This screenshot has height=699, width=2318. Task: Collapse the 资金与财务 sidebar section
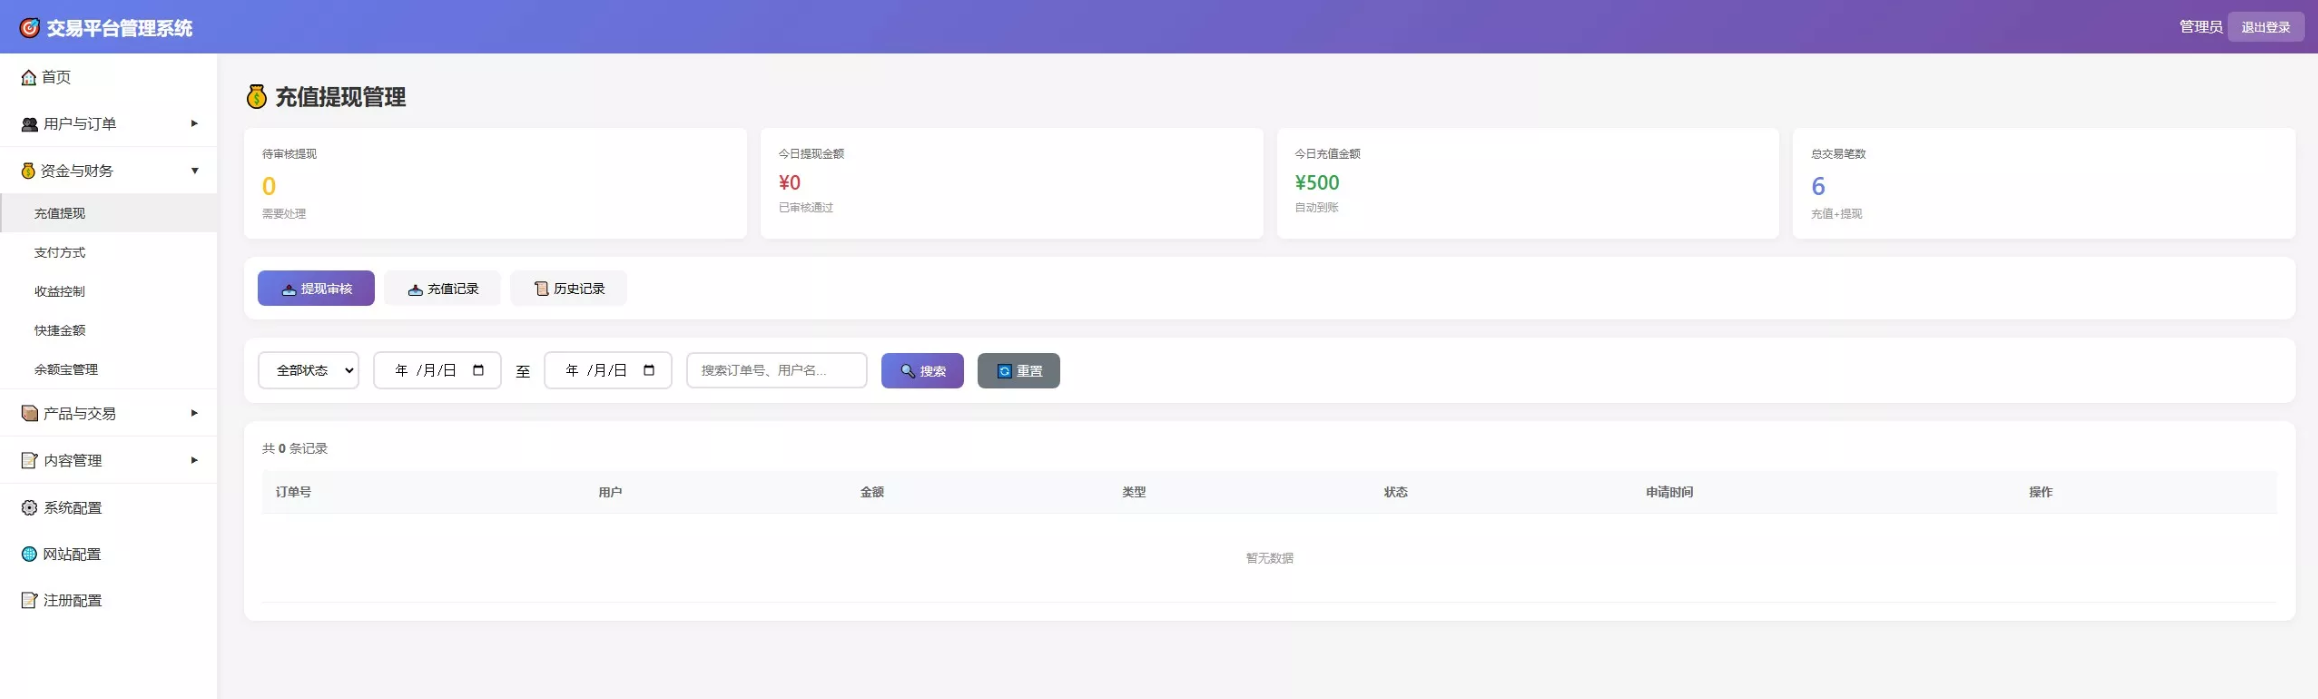point(108,171)
